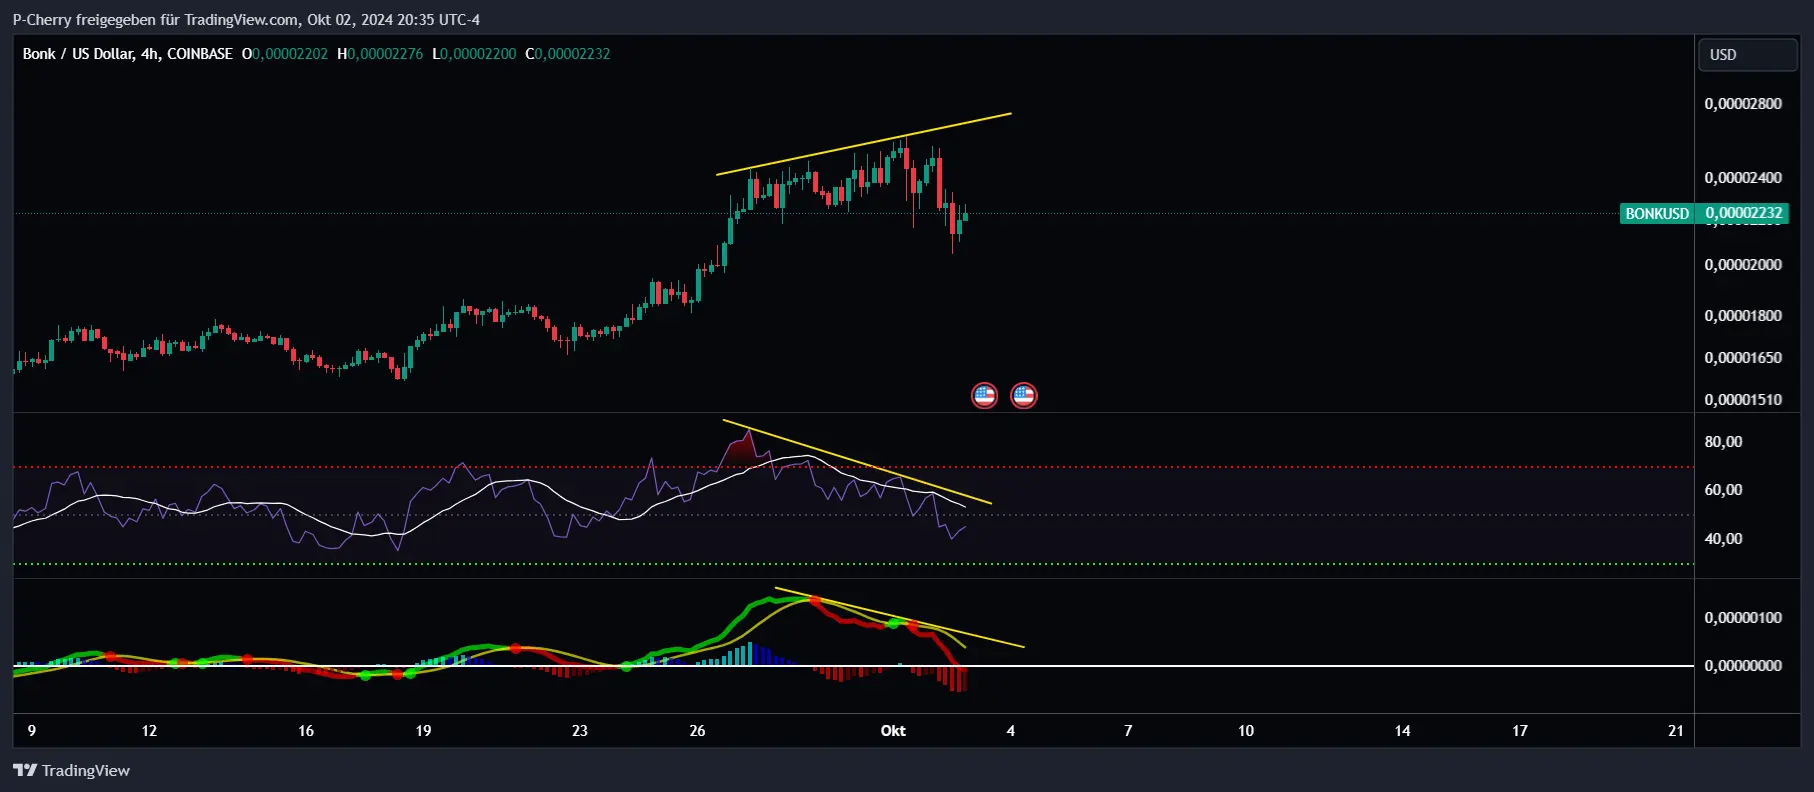Screen dimensions: 1814x792
Task: Click date 12 on the time axis
Action: click(149, 731)
